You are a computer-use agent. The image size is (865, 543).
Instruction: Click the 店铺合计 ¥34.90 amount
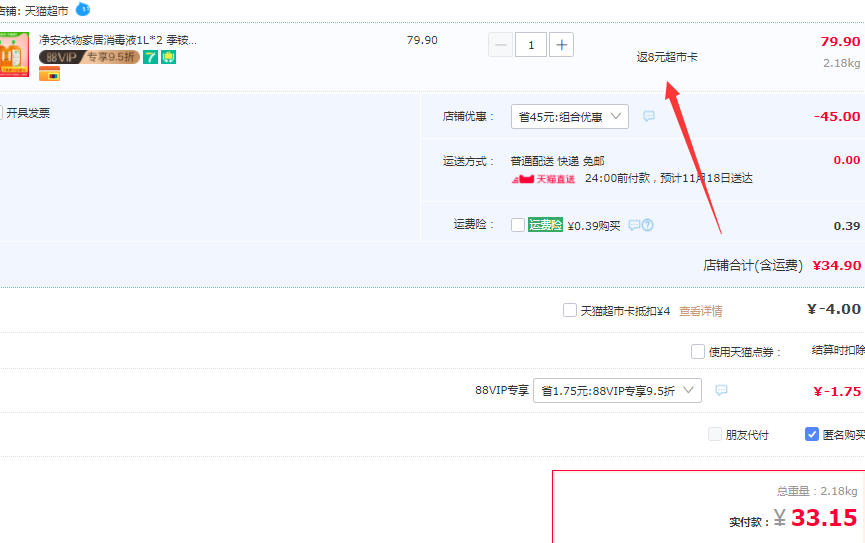[836, 265]
